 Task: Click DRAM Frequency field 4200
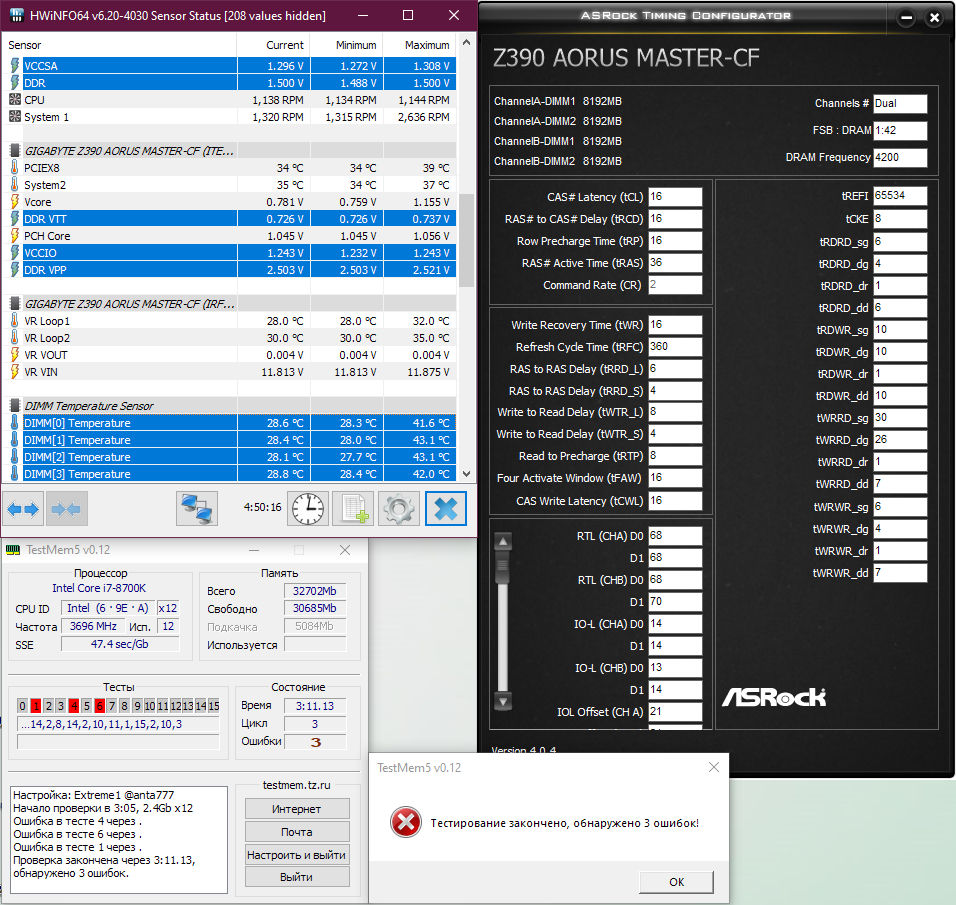900,157
